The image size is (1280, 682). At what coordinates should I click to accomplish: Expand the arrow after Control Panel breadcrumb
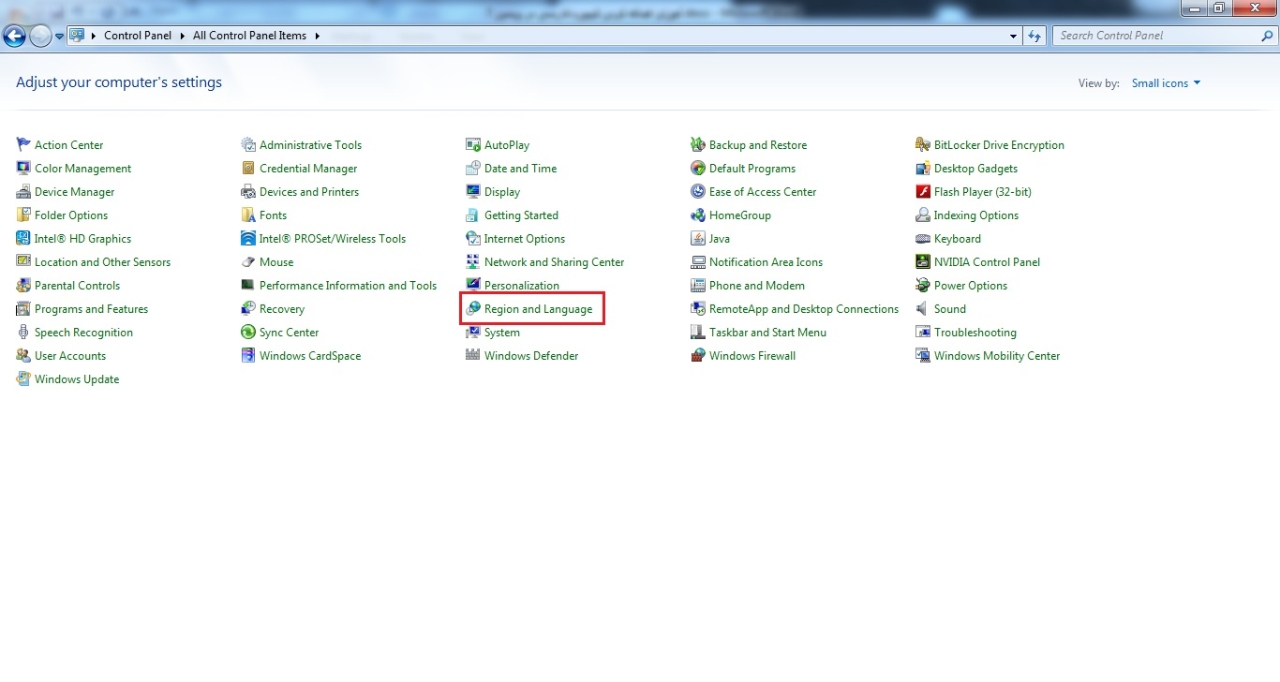tap(182, 36)
